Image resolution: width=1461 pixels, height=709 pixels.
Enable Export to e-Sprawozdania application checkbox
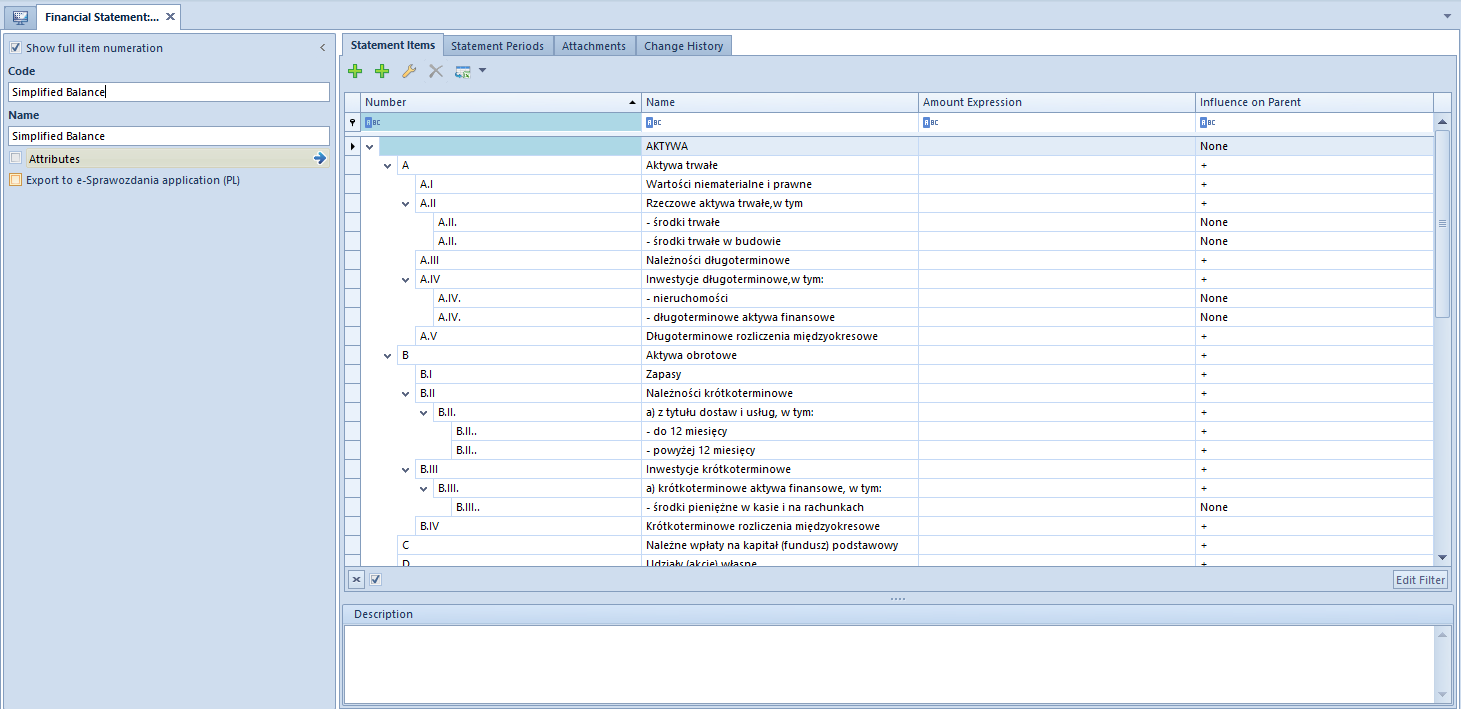pos(15,180)
